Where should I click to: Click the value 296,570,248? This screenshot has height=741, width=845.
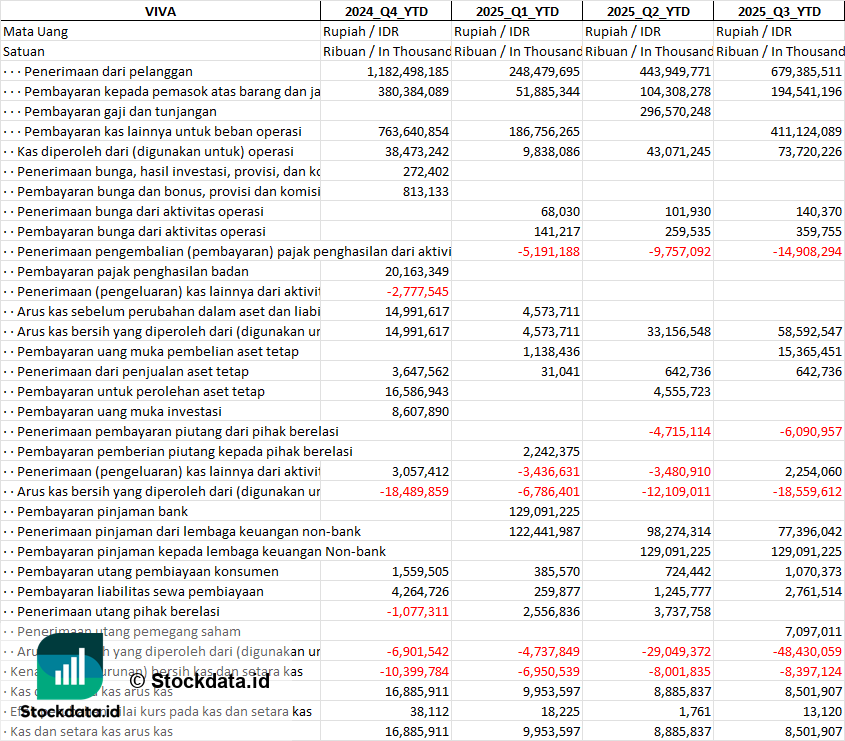point(675,112)
